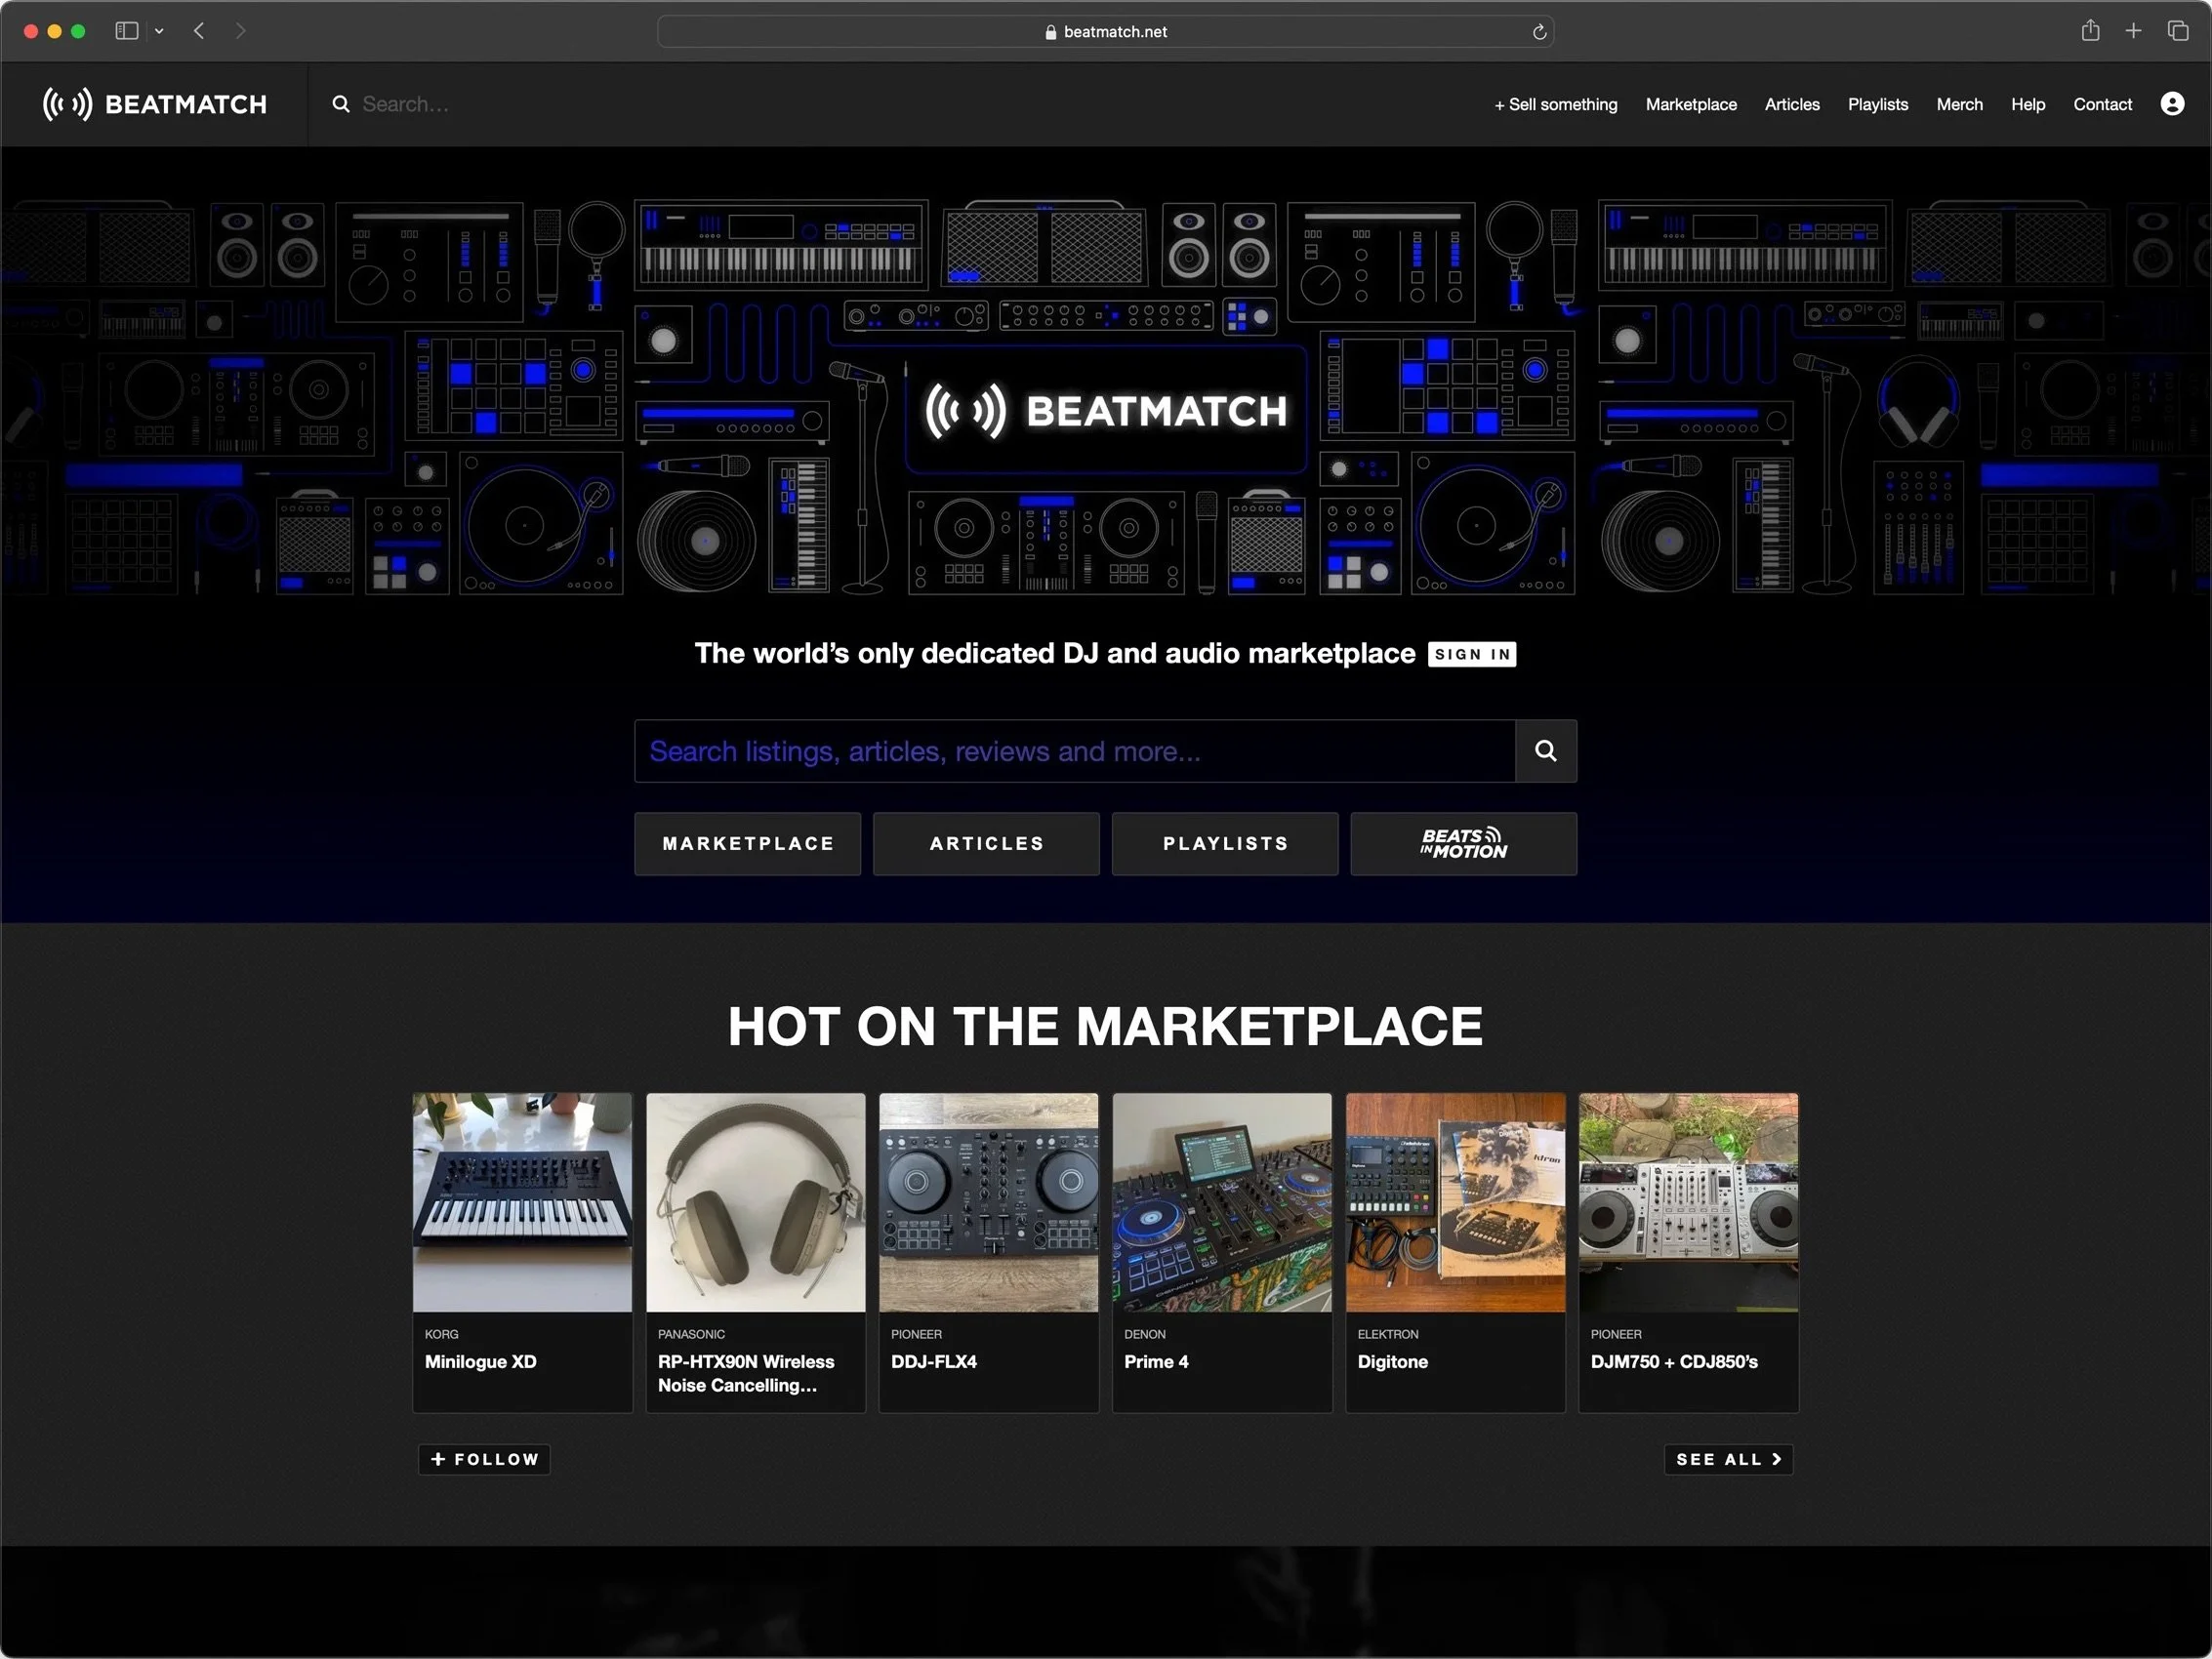The width and height of the screenshot is (2212, 1659).
Task: Reload the page with refresh icon
Action: coord(1539,32)
